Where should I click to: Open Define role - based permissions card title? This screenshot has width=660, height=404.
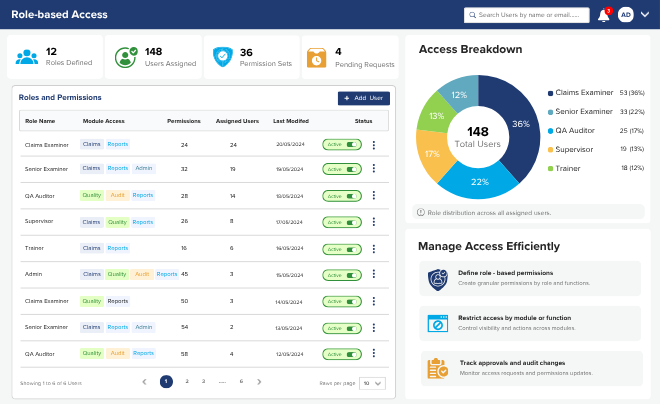tap(506, 273)
